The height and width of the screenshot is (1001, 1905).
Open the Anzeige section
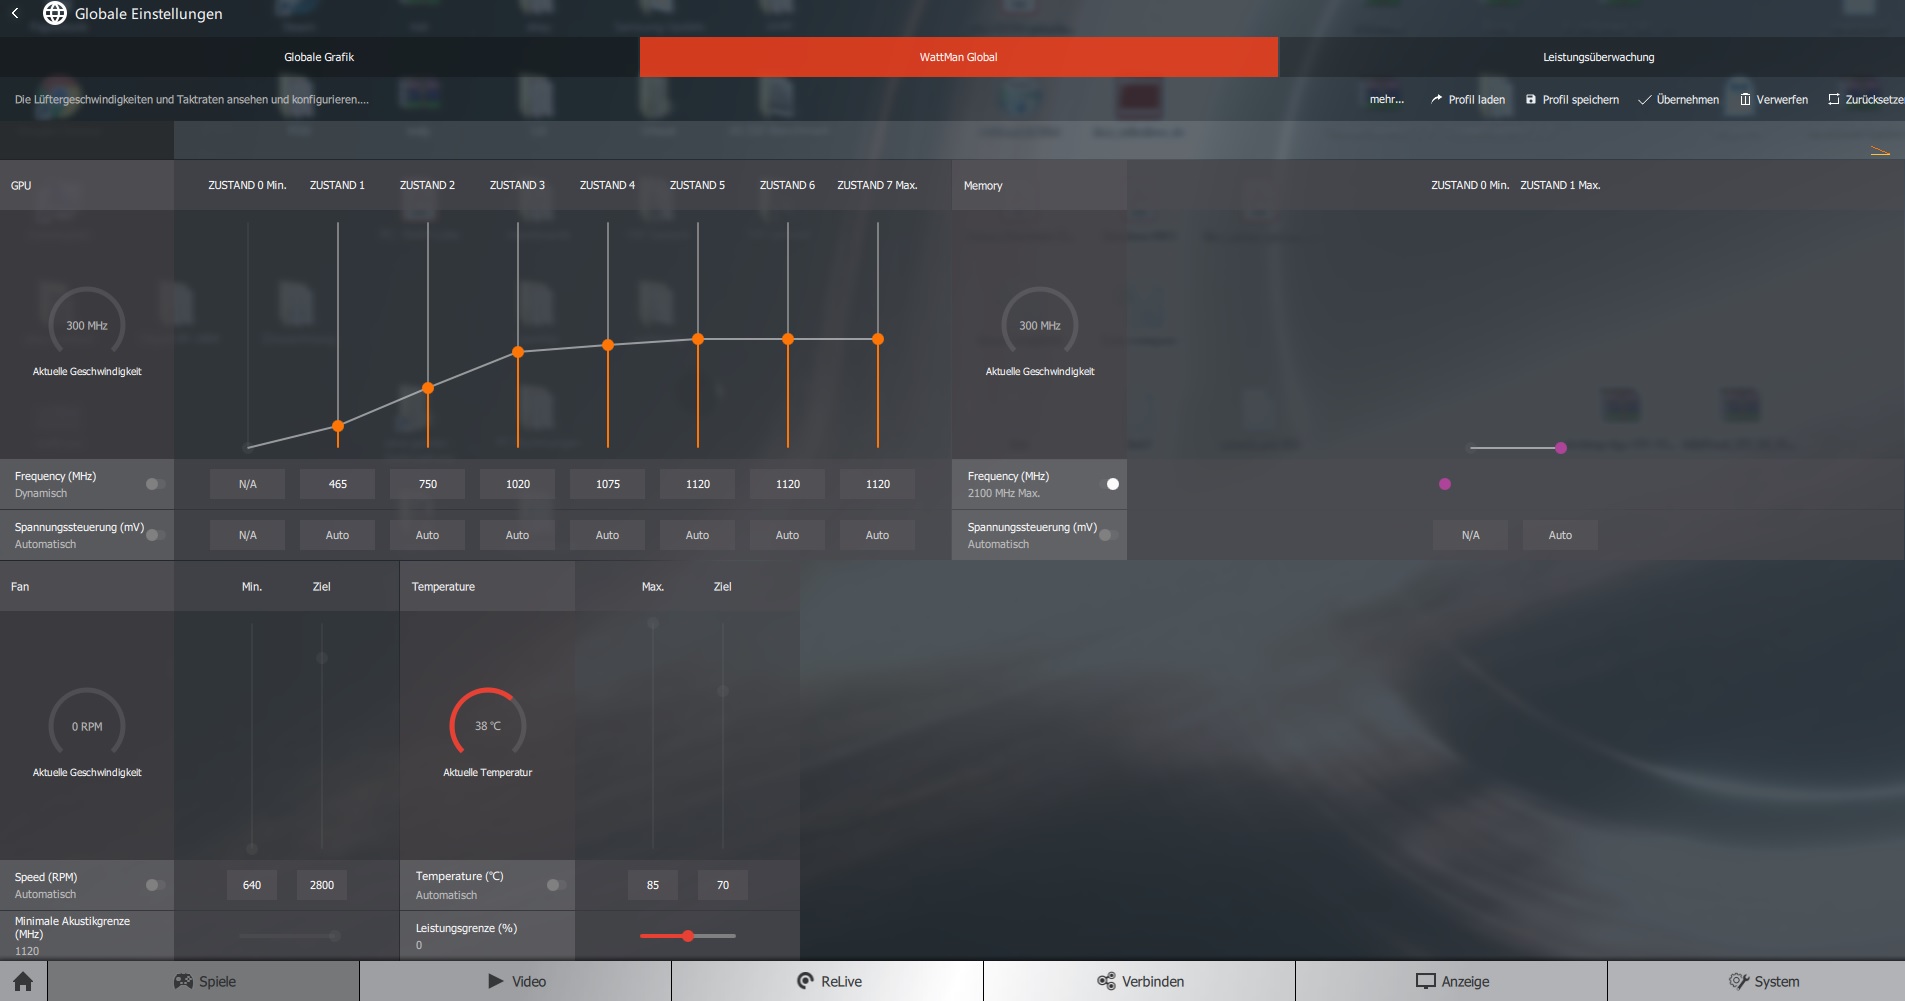pos(1452,981)
